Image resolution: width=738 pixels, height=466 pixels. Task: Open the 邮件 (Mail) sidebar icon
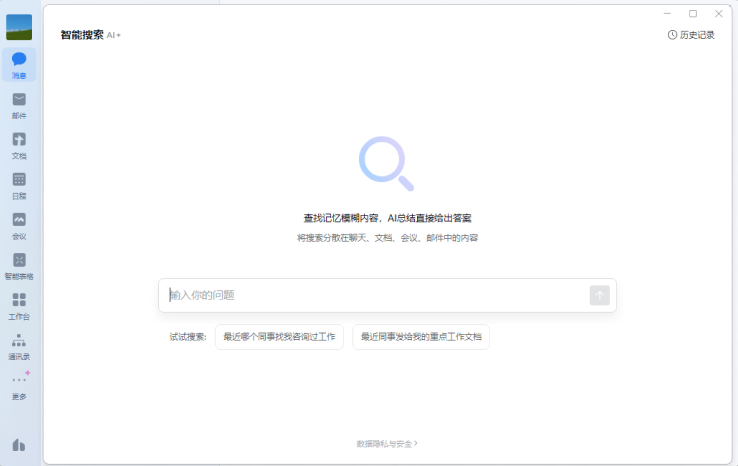[19, 104]
